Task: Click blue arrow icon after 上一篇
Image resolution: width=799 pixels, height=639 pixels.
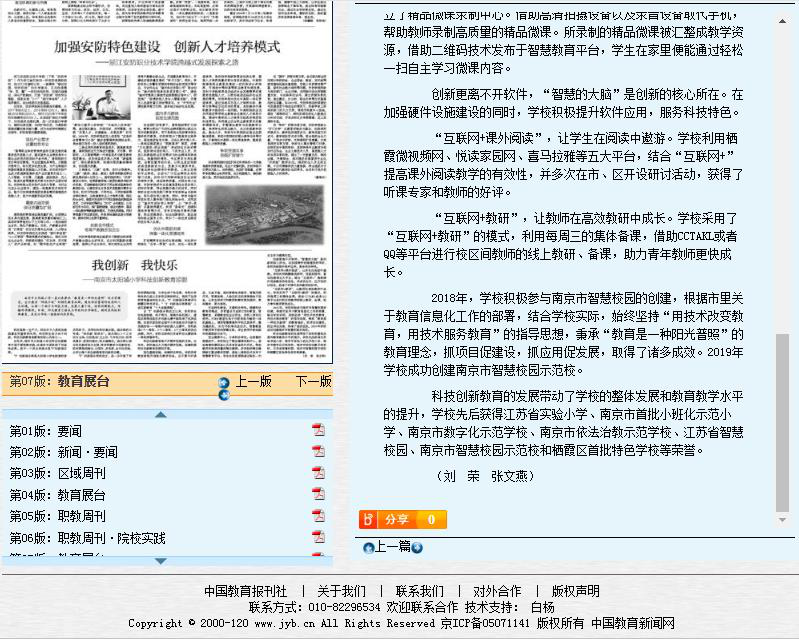Action: [x=417, y=548]
